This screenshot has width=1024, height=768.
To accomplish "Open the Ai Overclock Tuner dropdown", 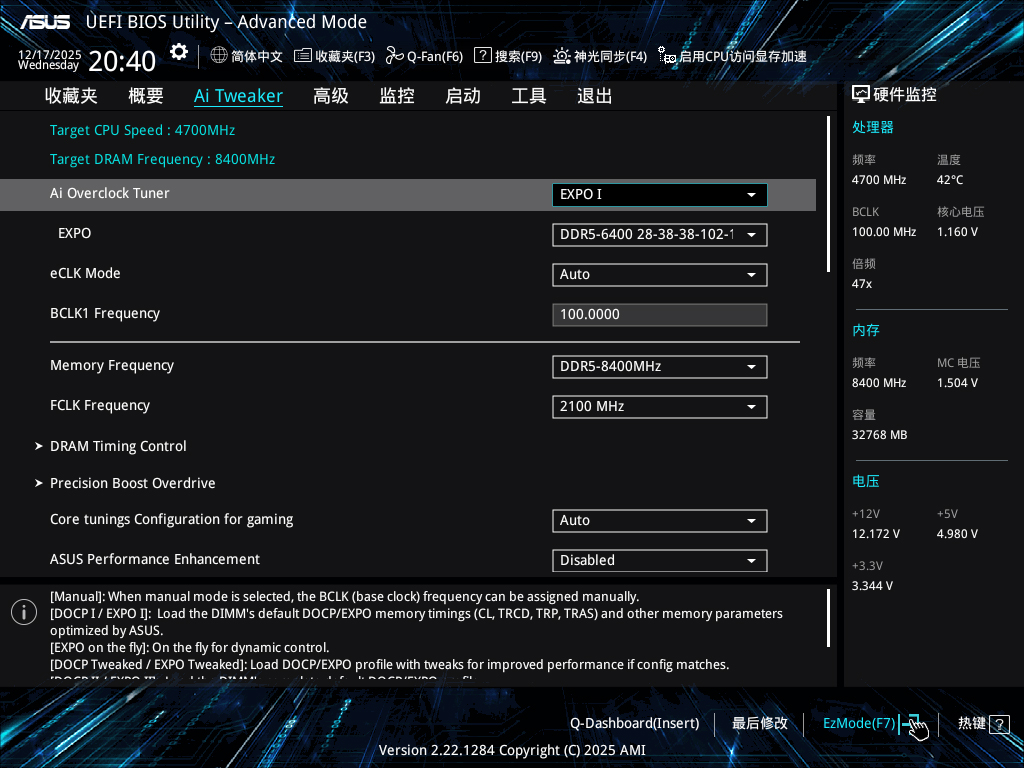I will [x=659, y=194].
